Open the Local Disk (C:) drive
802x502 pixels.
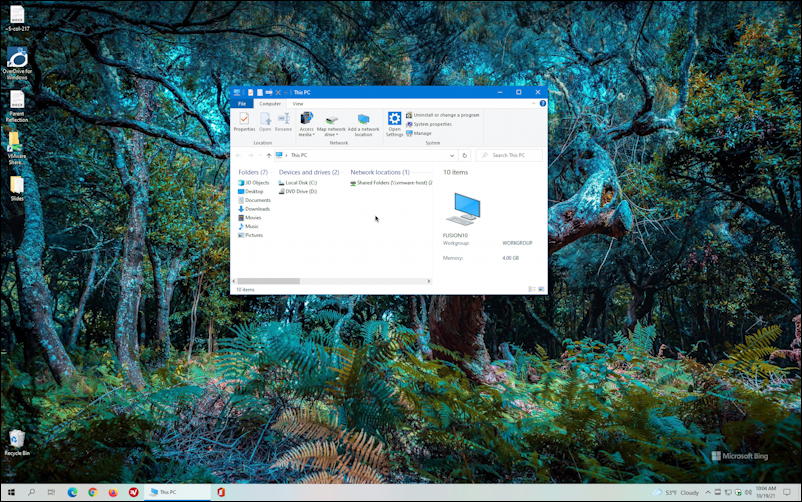(300, 183)
